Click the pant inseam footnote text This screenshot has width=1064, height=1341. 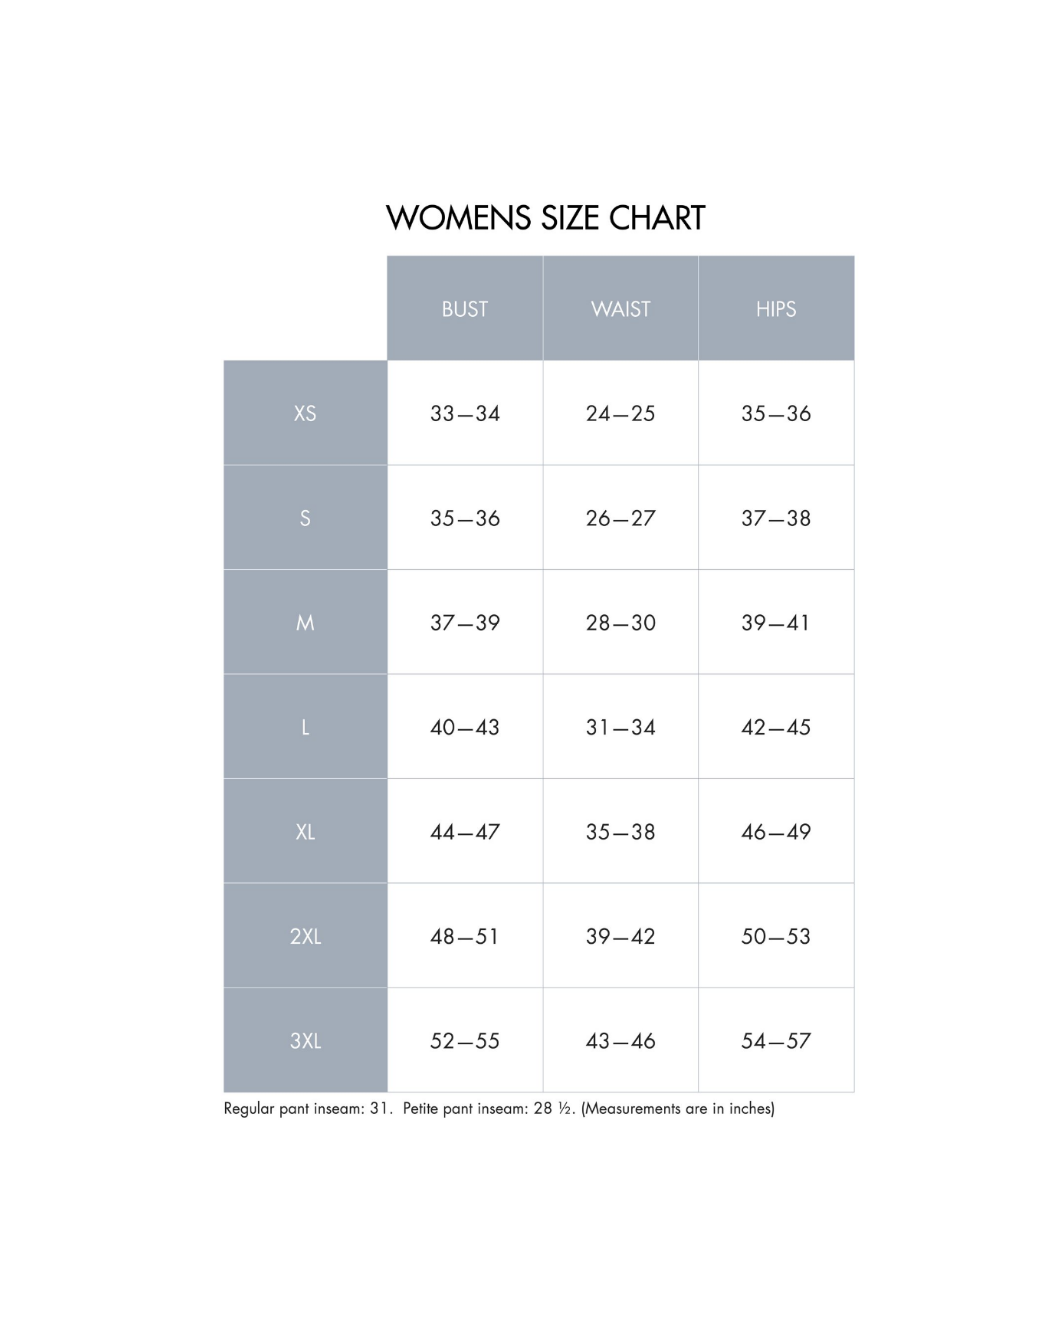coord(499,1108)
